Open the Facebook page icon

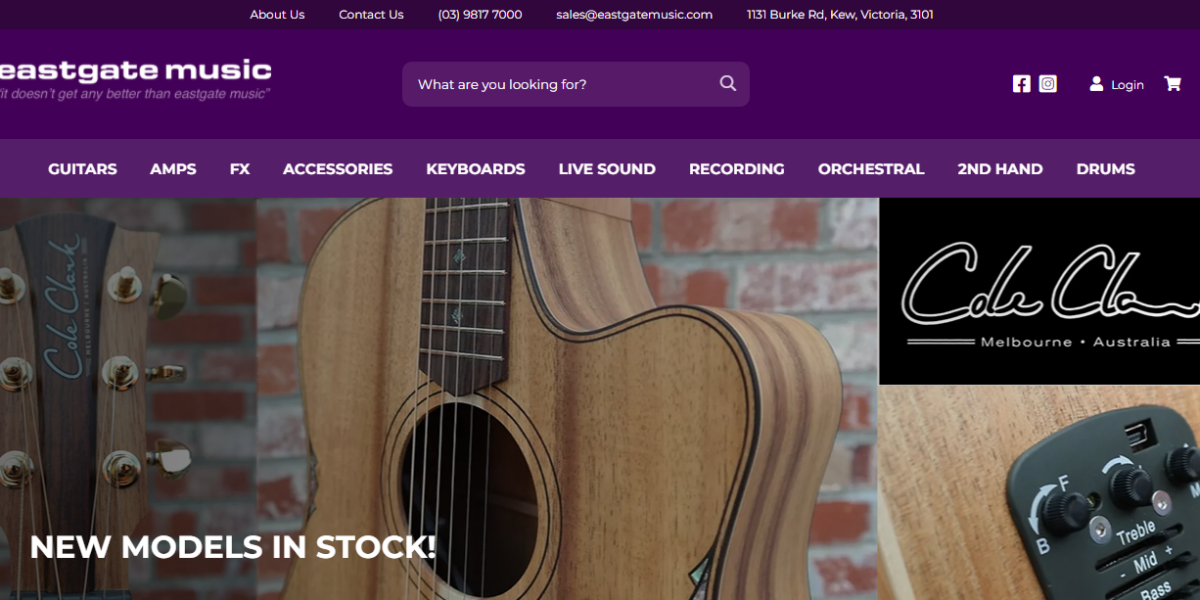(x=1021, y=84)
